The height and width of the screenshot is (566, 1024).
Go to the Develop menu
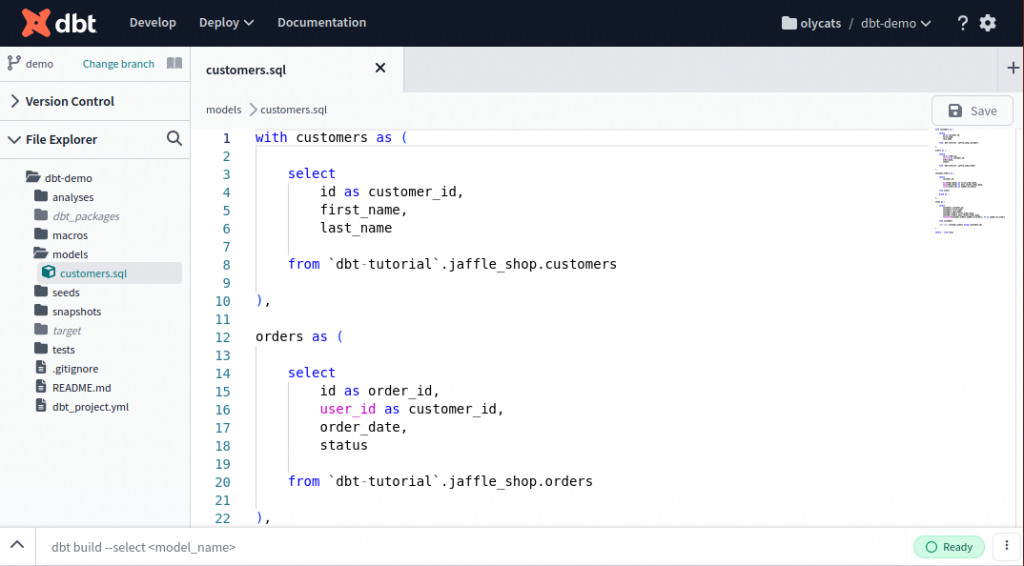(153, 22)
